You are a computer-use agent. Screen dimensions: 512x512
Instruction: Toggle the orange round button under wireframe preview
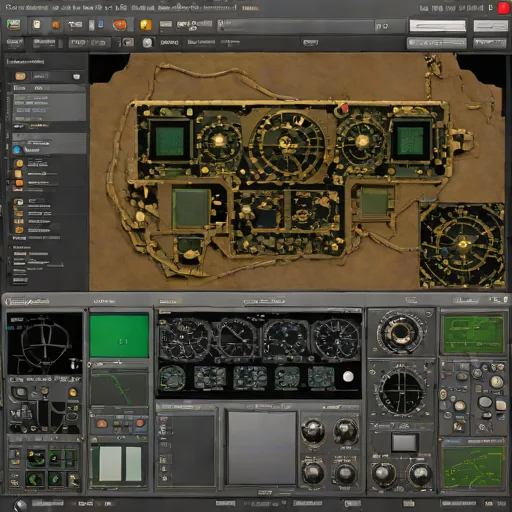[x=73, y=392]
